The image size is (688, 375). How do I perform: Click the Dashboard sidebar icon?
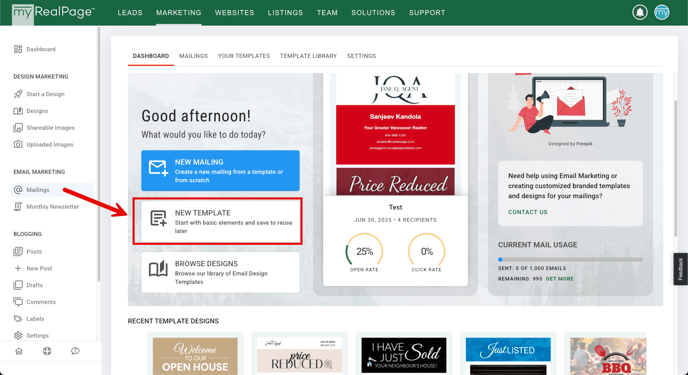(x=18, y=49)
